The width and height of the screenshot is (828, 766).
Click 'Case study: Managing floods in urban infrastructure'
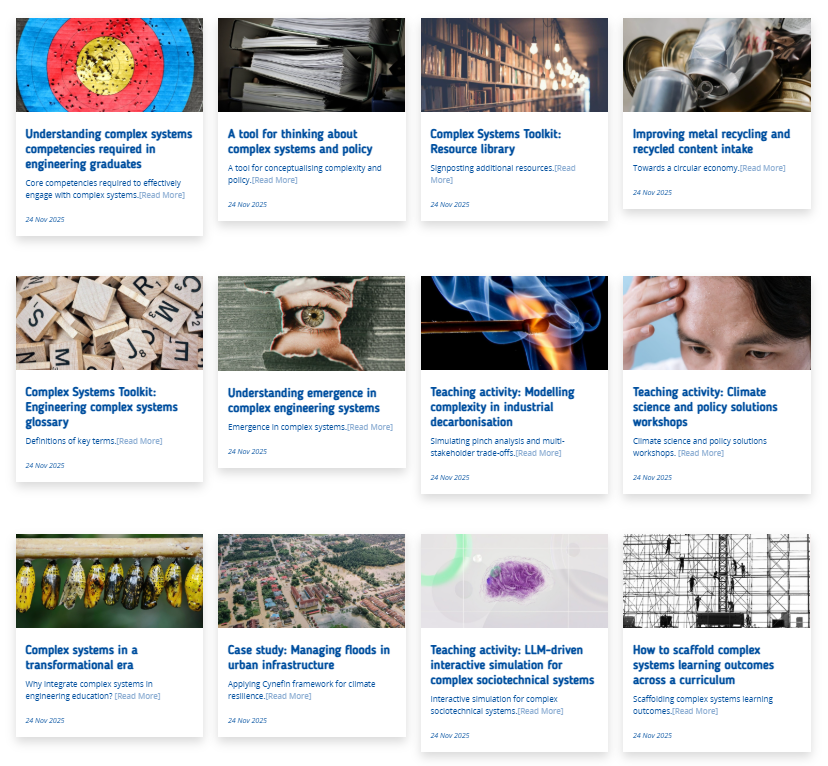click(x=308, y=657)
